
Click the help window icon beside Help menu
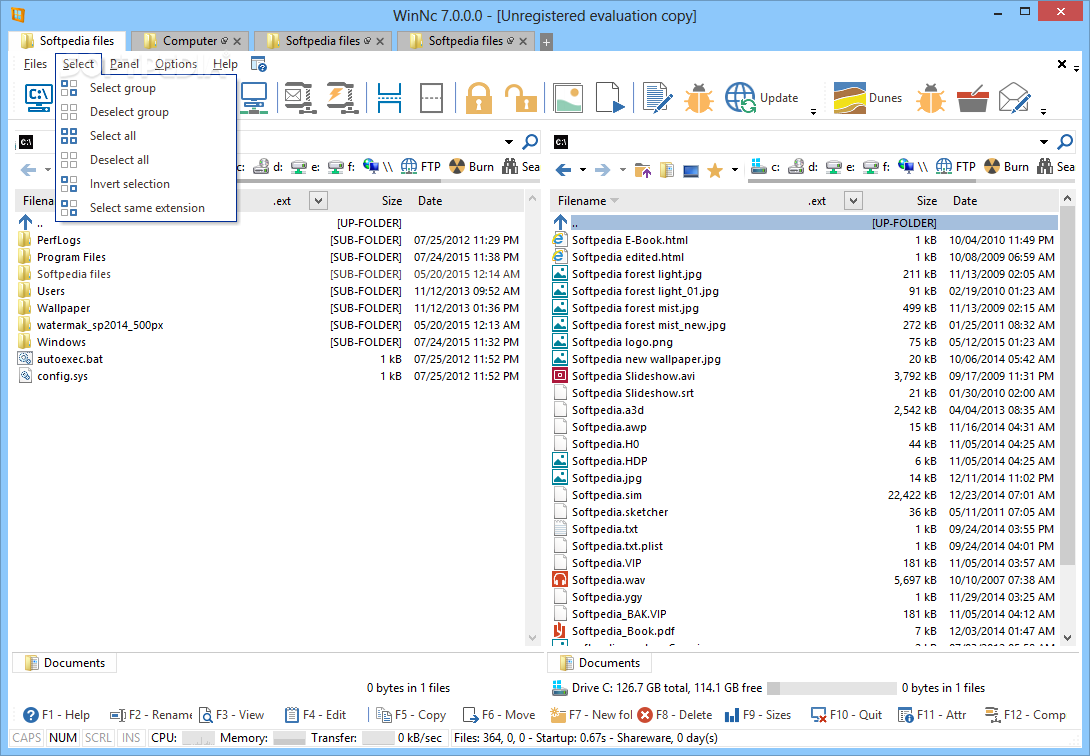(x=259, y=64)
